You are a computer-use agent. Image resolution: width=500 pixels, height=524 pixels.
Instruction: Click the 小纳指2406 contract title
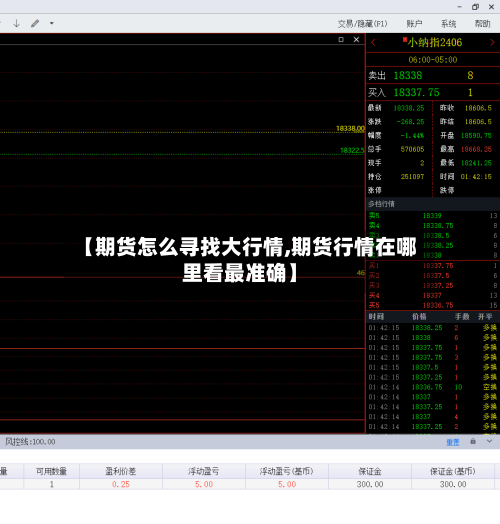(434, 42)
